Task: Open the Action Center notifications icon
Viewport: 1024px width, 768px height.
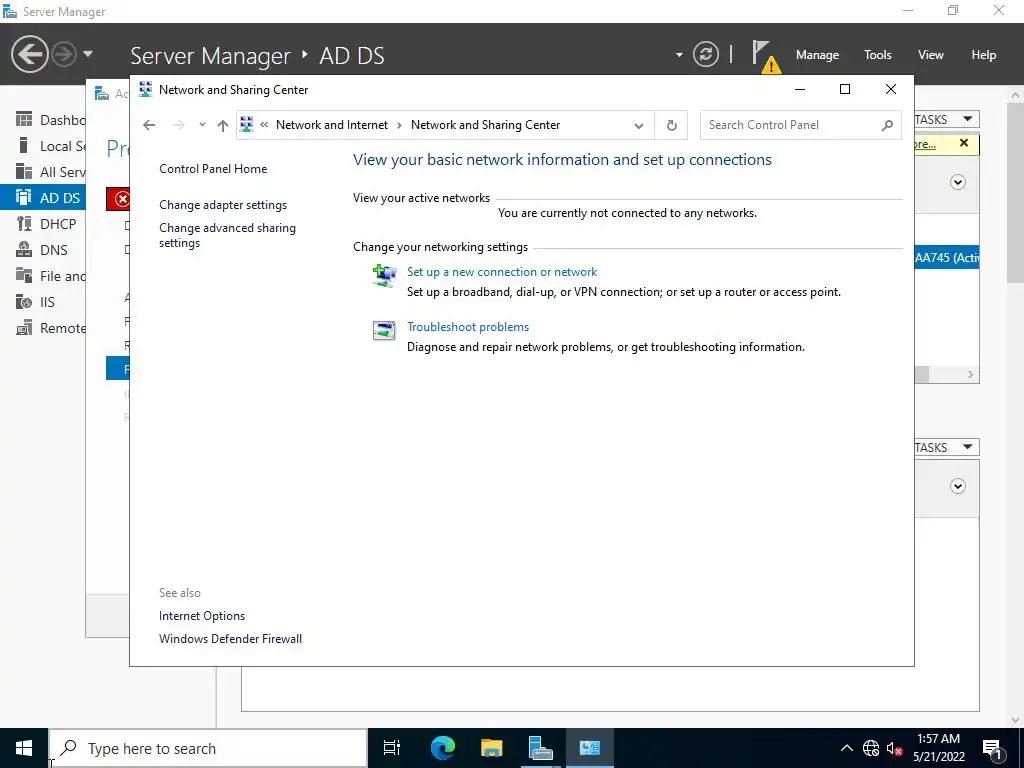Action: click(x=993, y=748)
